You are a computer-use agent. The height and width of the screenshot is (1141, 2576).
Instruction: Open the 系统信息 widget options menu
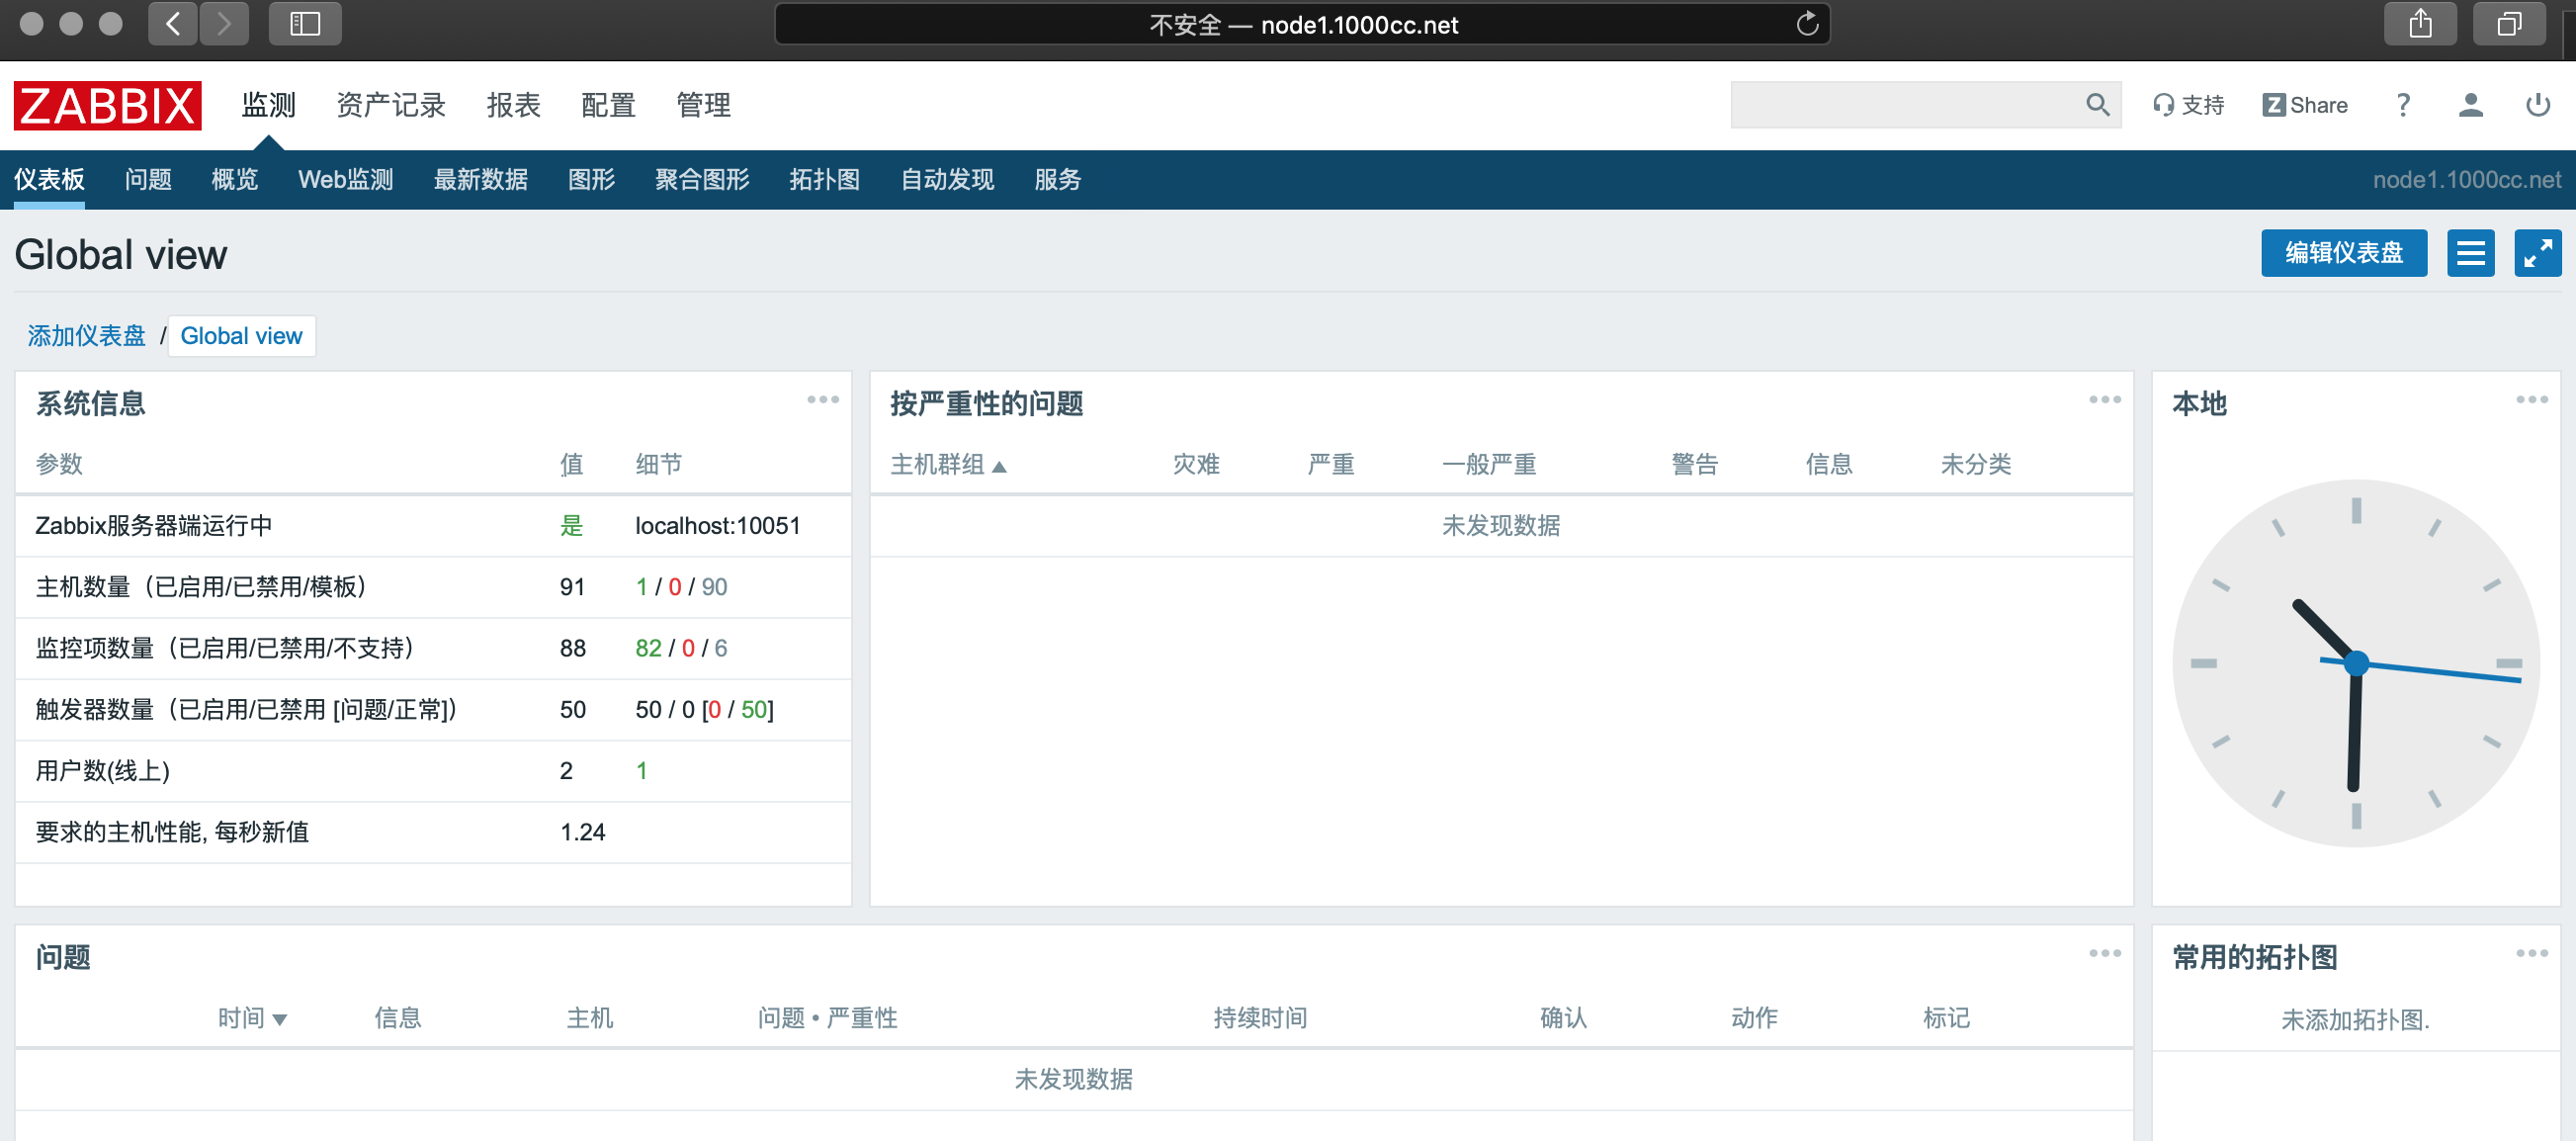coord(823,400)
